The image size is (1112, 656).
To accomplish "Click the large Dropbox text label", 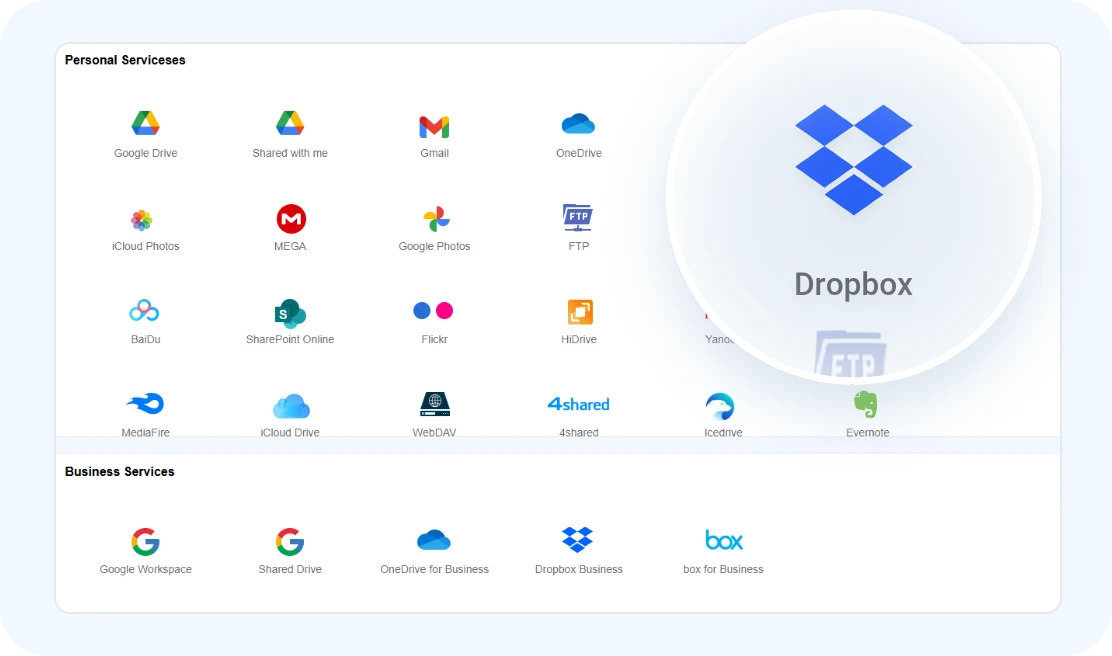I will [853, 284].
